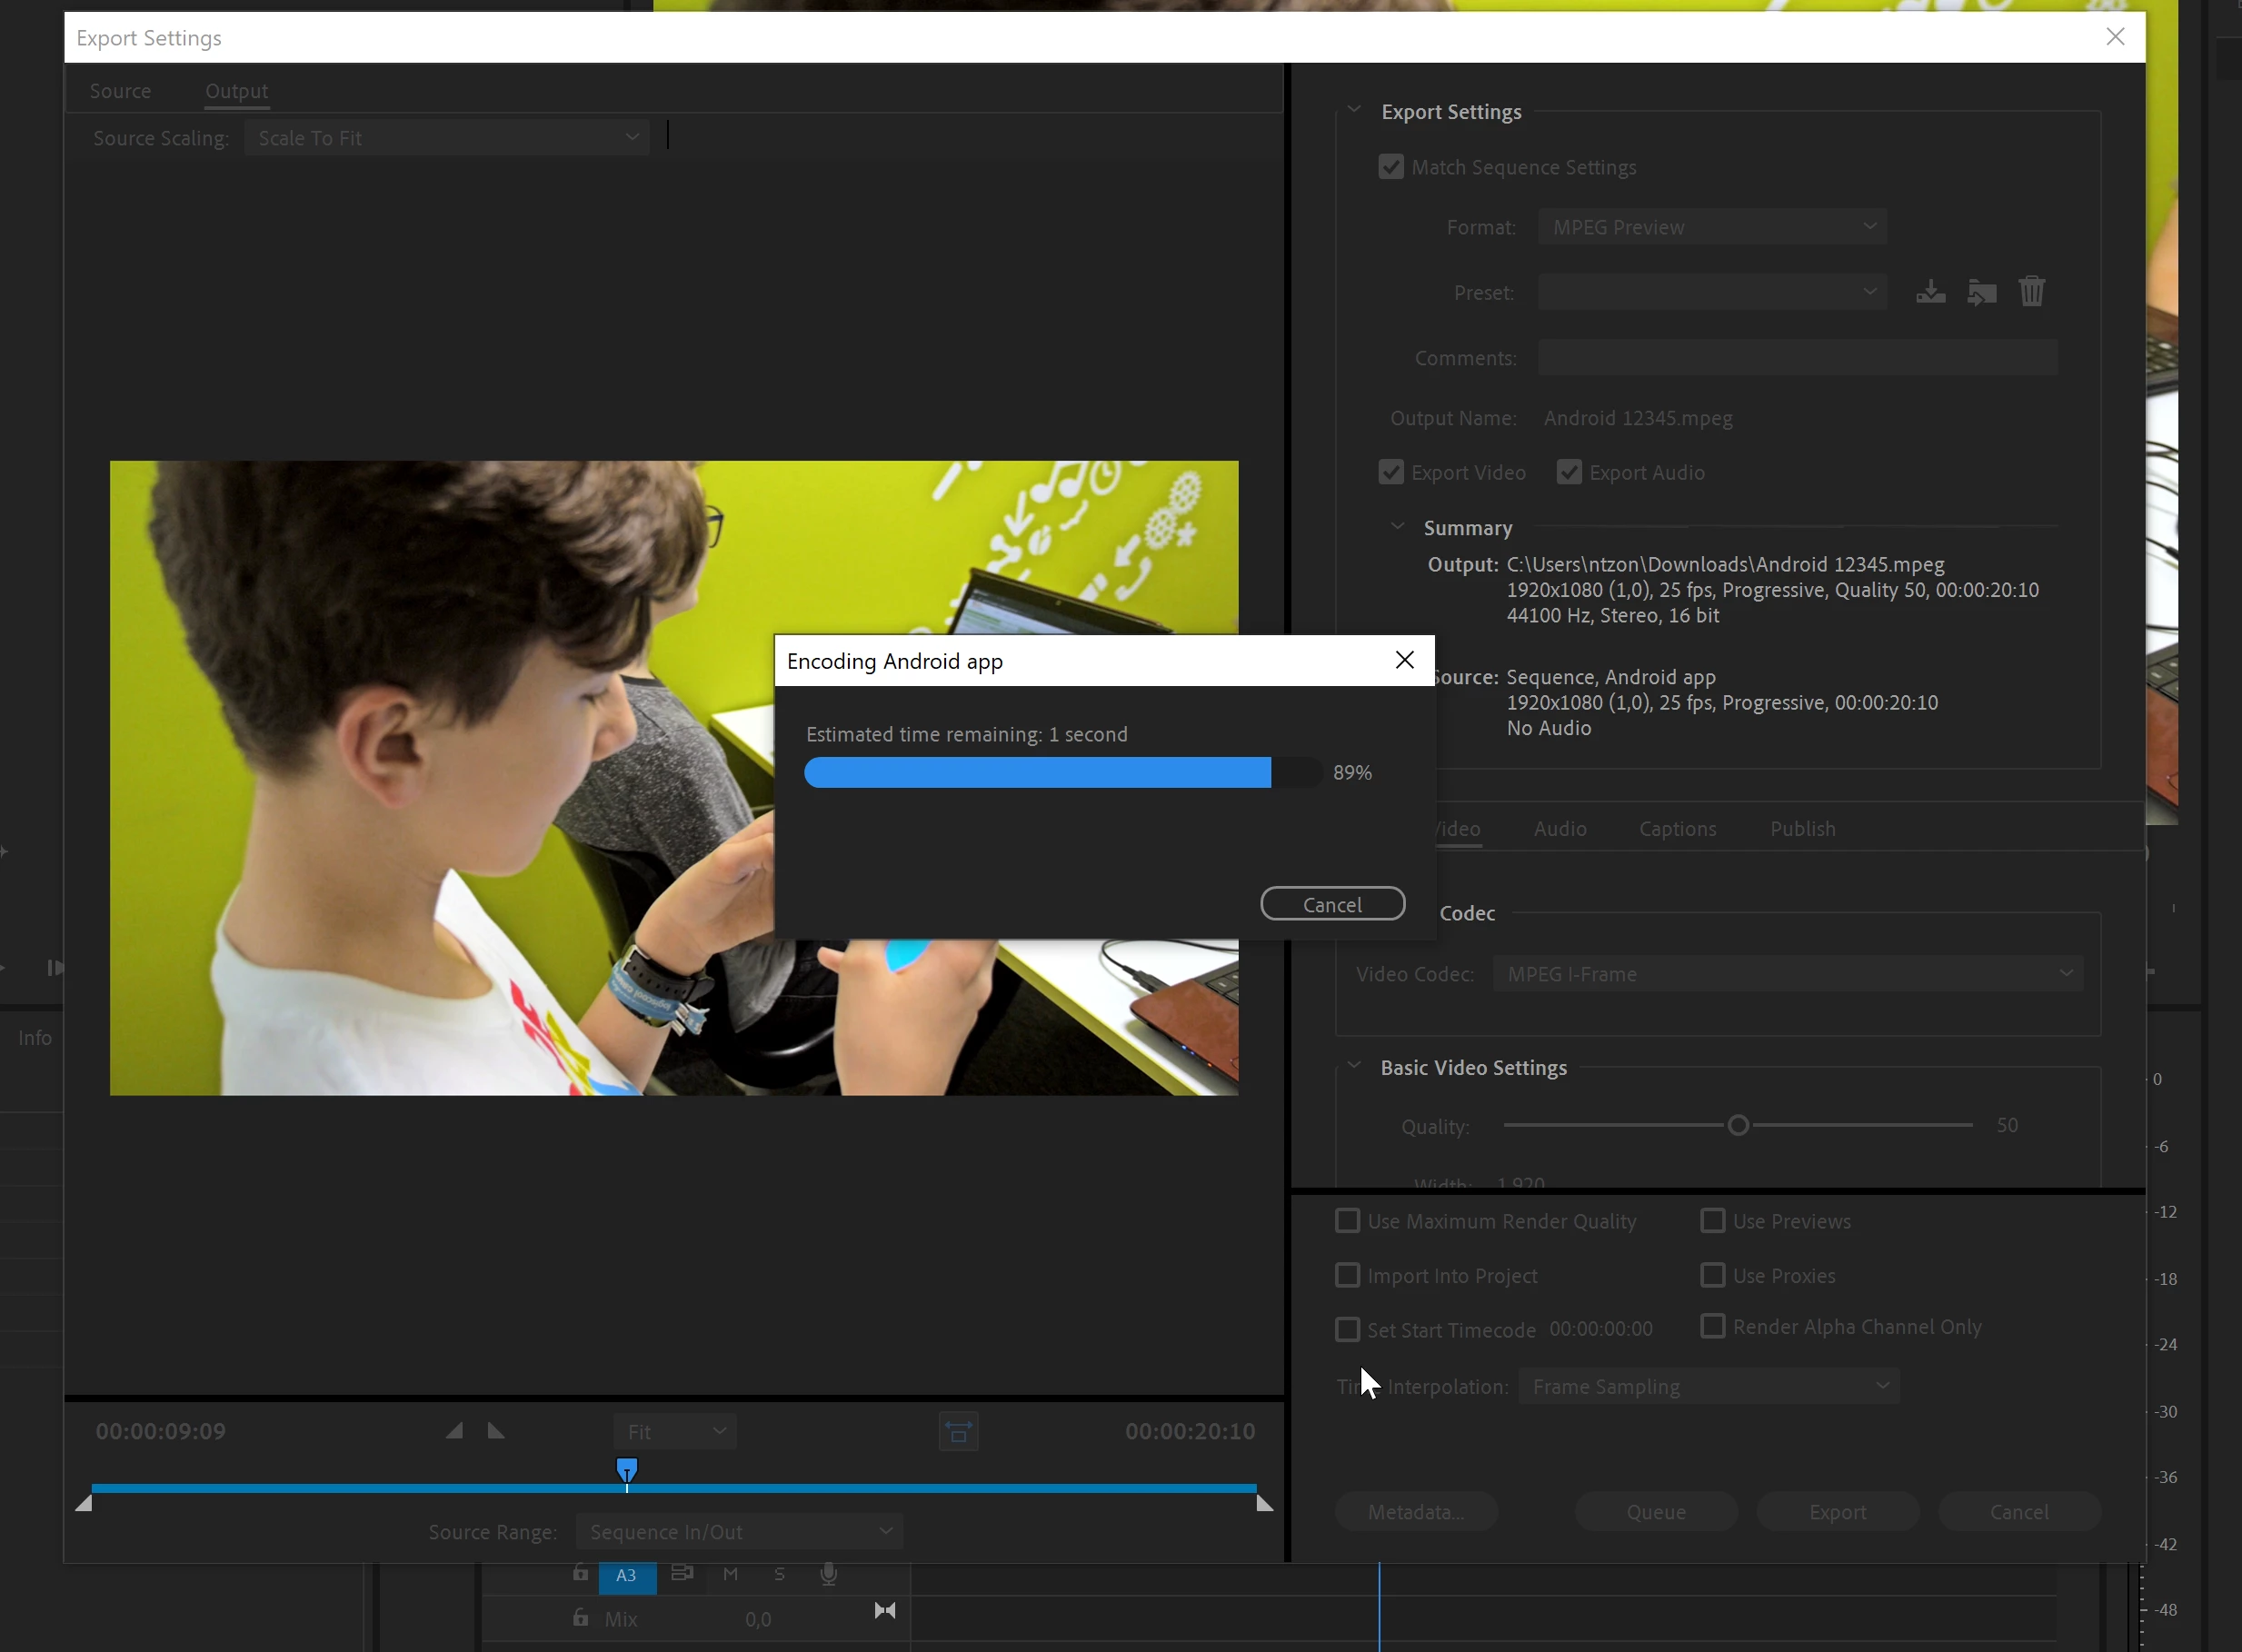The width and height of the screenshot is (2242, 1652).
Task: Close the Encoding Android app dialog
Action: pos(1404,660)
